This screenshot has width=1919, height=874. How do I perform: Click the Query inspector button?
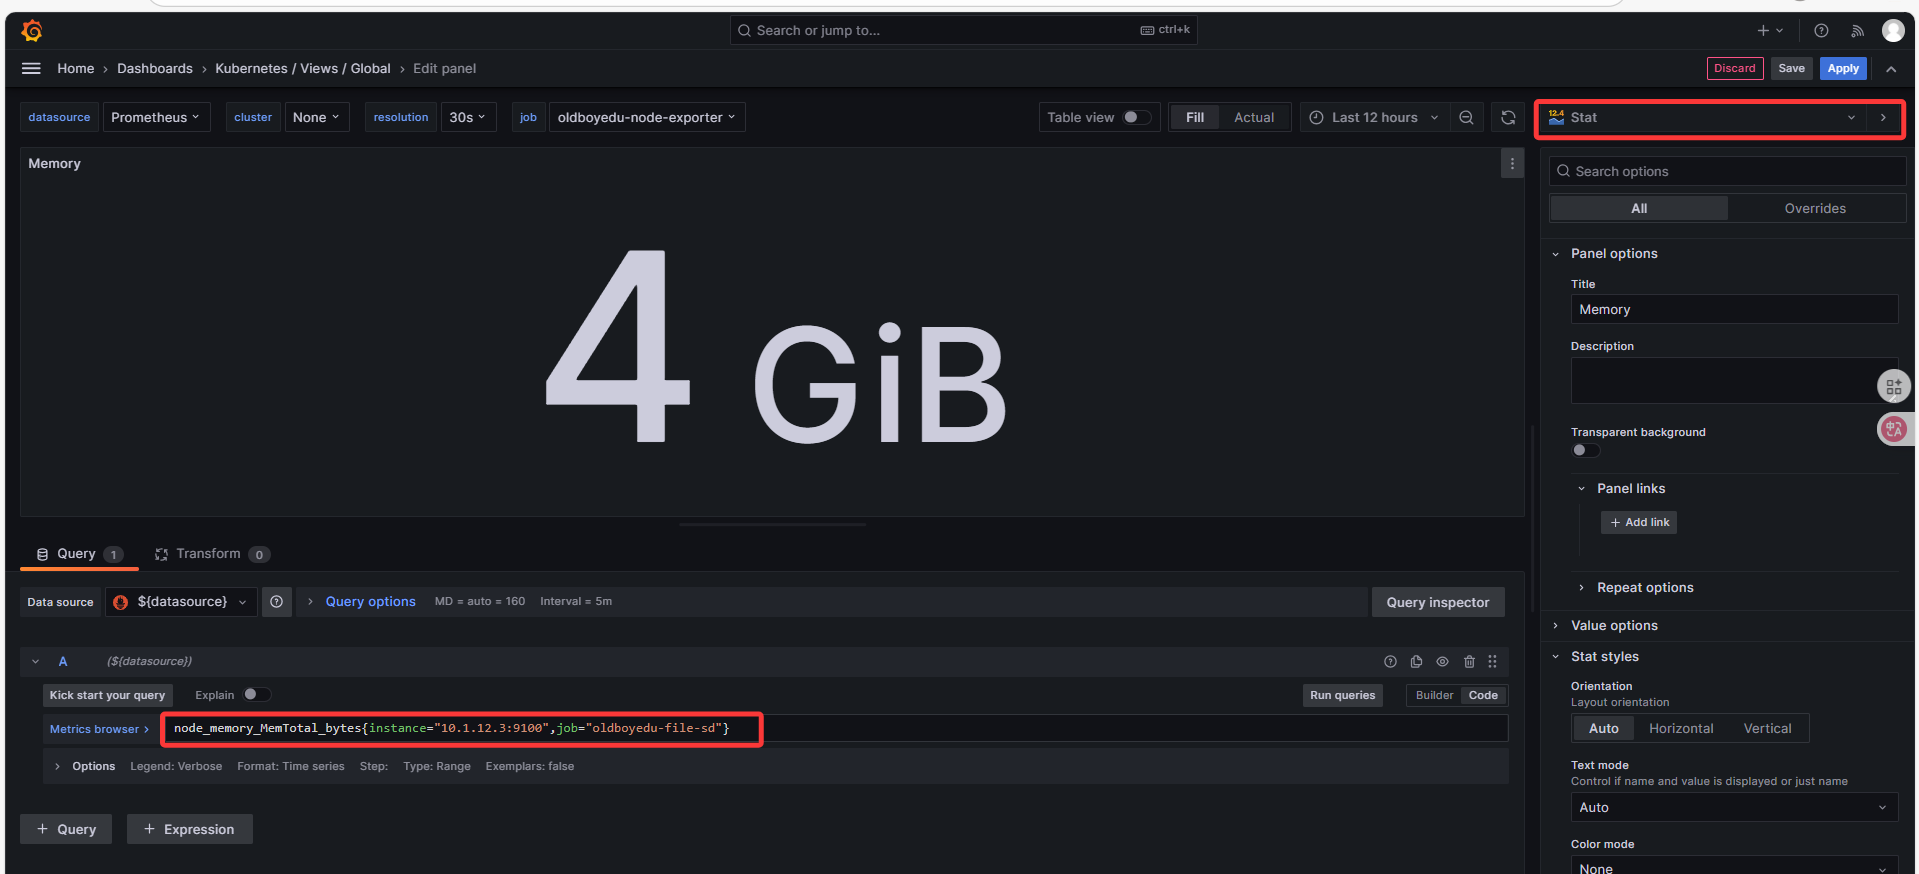[1437, 602]
